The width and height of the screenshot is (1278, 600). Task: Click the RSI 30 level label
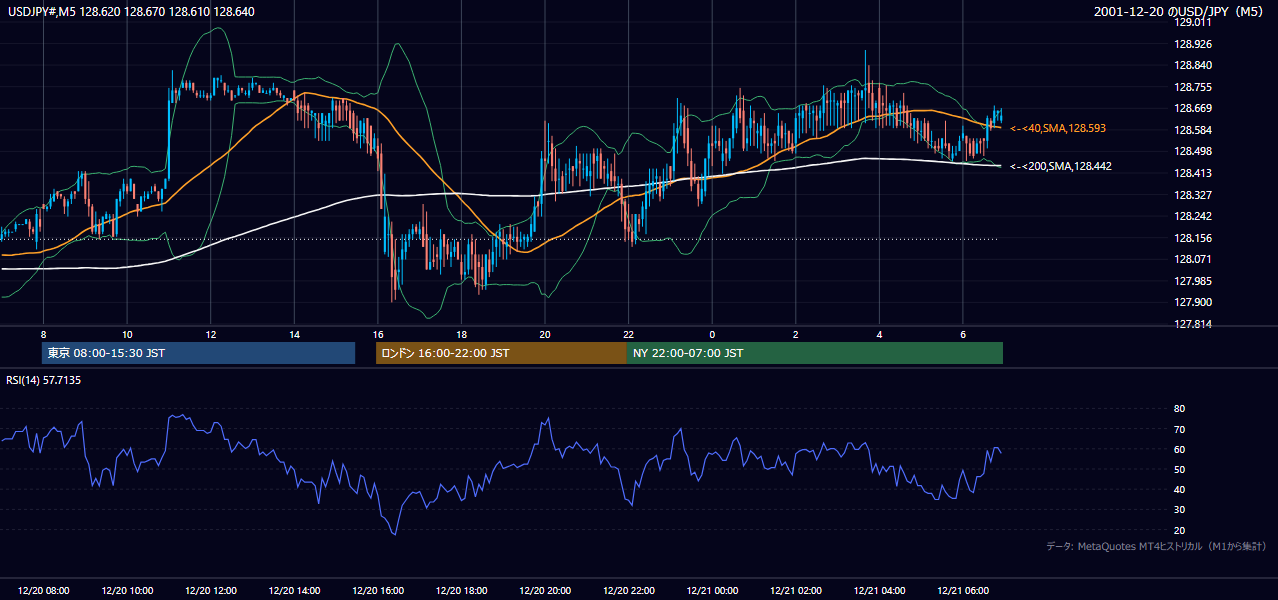point(1179,510)
